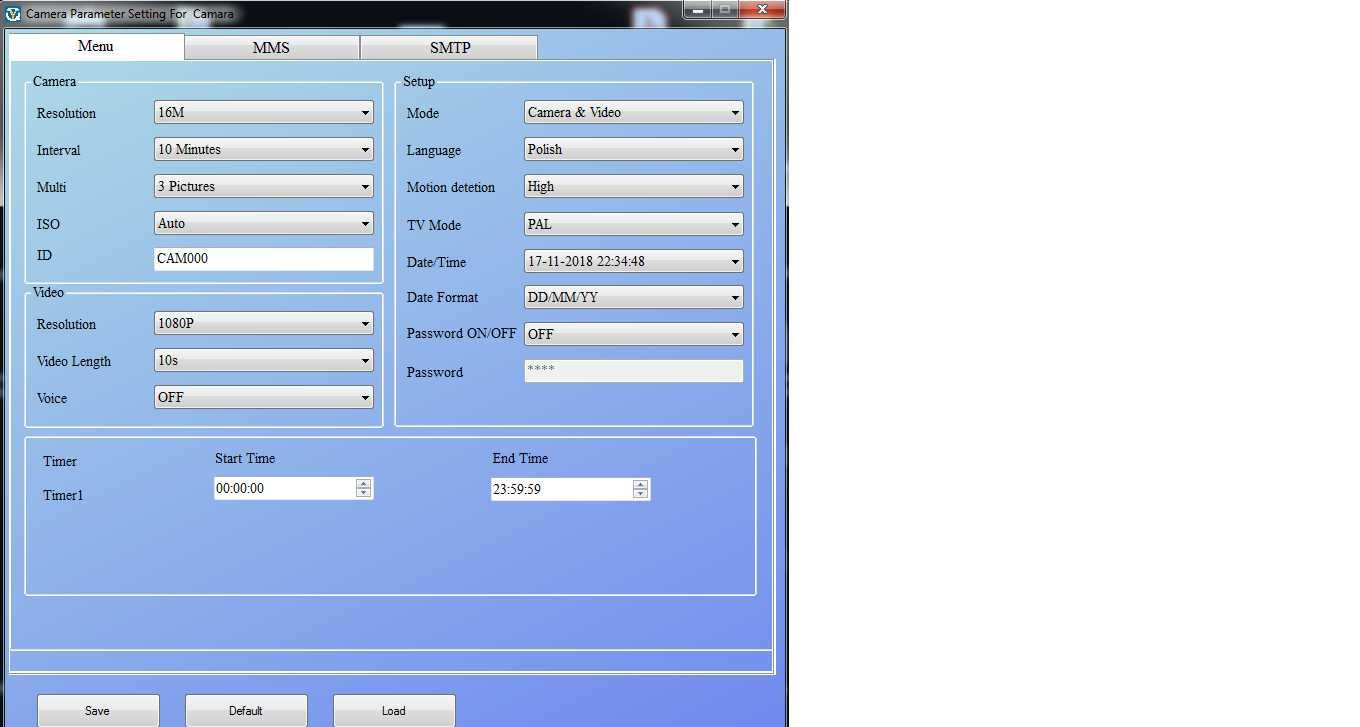The width and height of the screenshot is (1360, 727).
Task: Switch to the Menu tab
Action: click(96, 47)
